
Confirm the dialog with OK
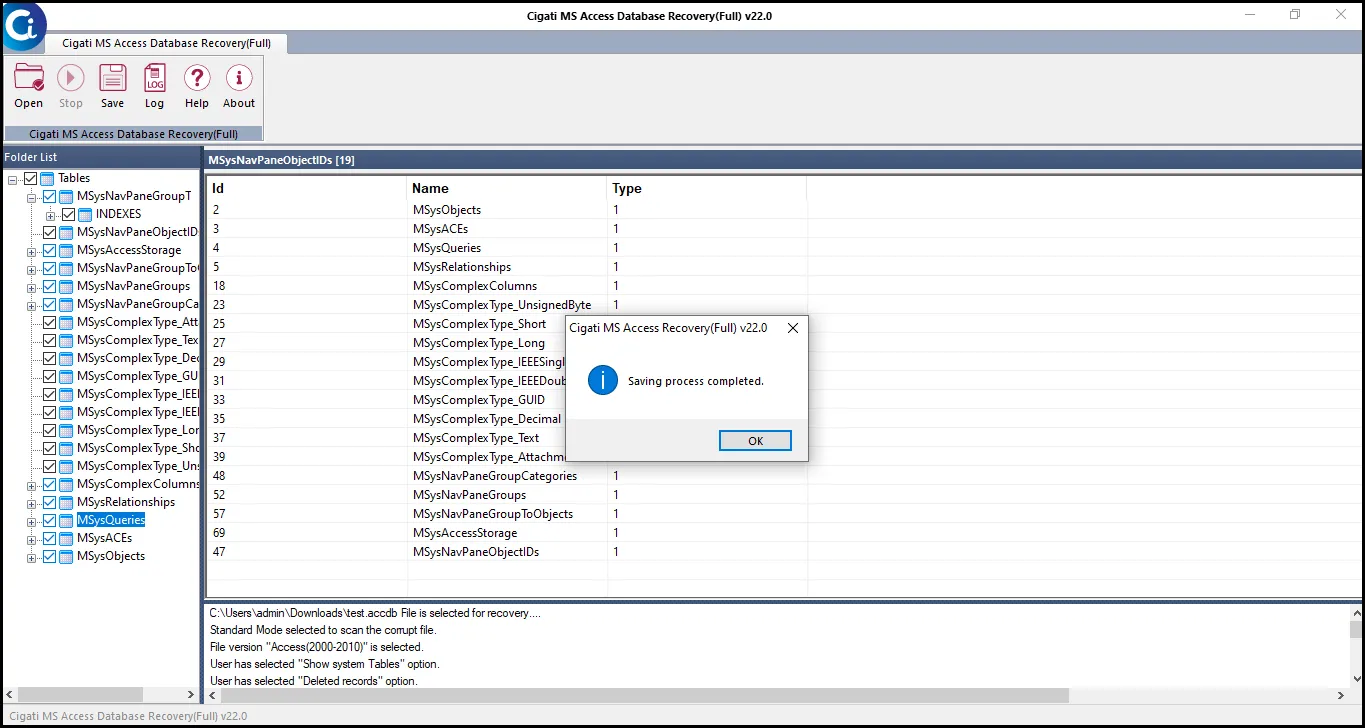click(x=755, y=441)
